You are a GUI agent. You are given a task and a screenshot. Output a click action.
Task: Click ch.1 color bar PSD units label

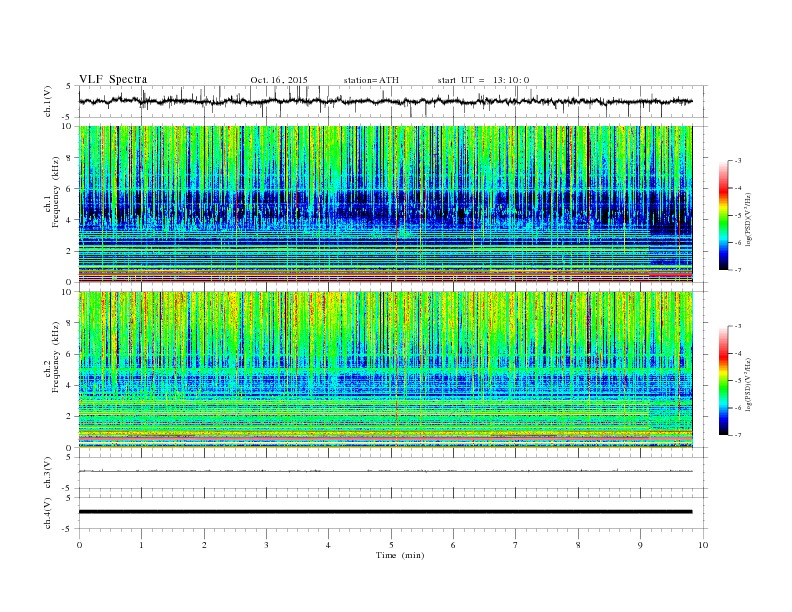pos(749,220)
